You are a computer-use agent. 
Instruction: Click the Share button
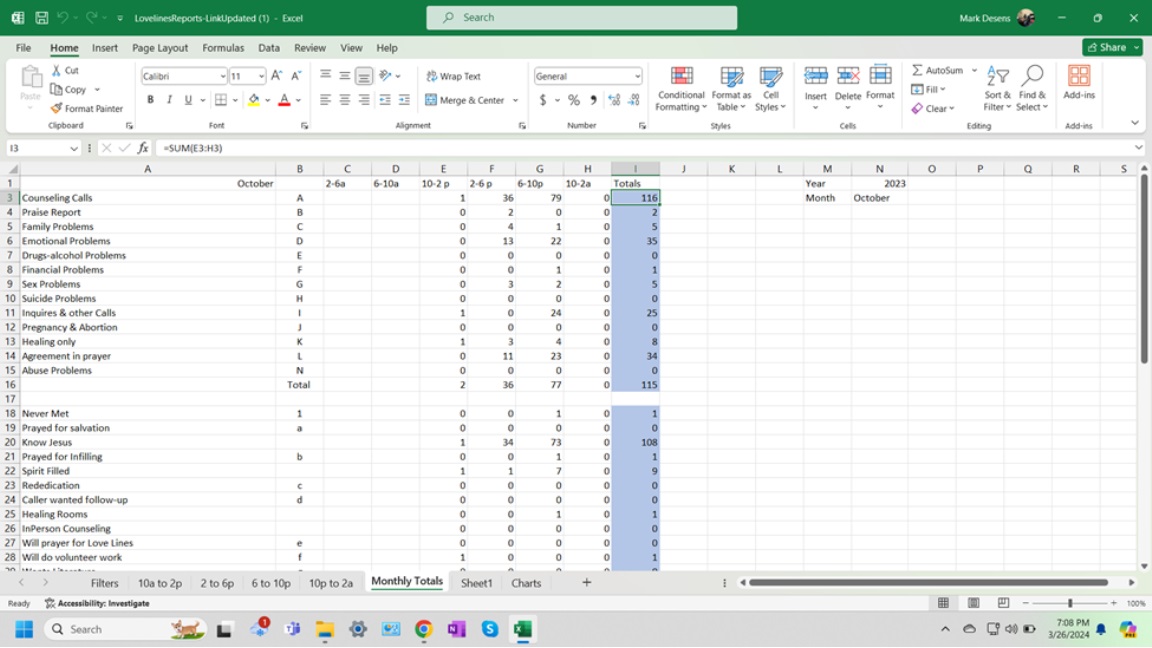coord(1111,47)
